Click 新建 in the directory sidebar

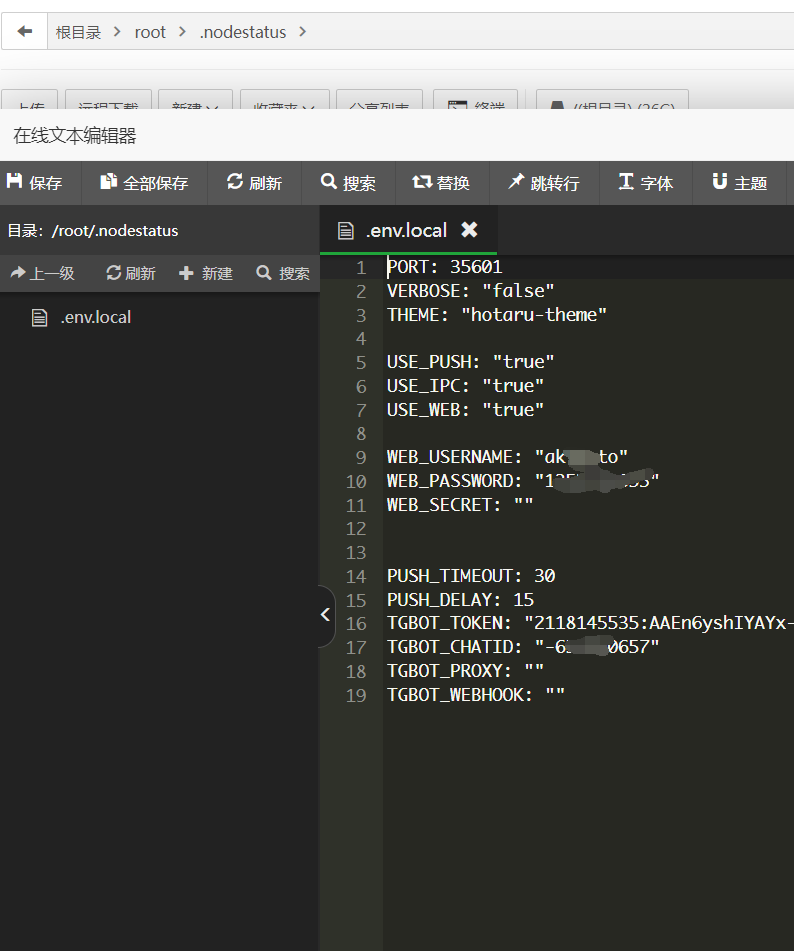click(206, 274)
